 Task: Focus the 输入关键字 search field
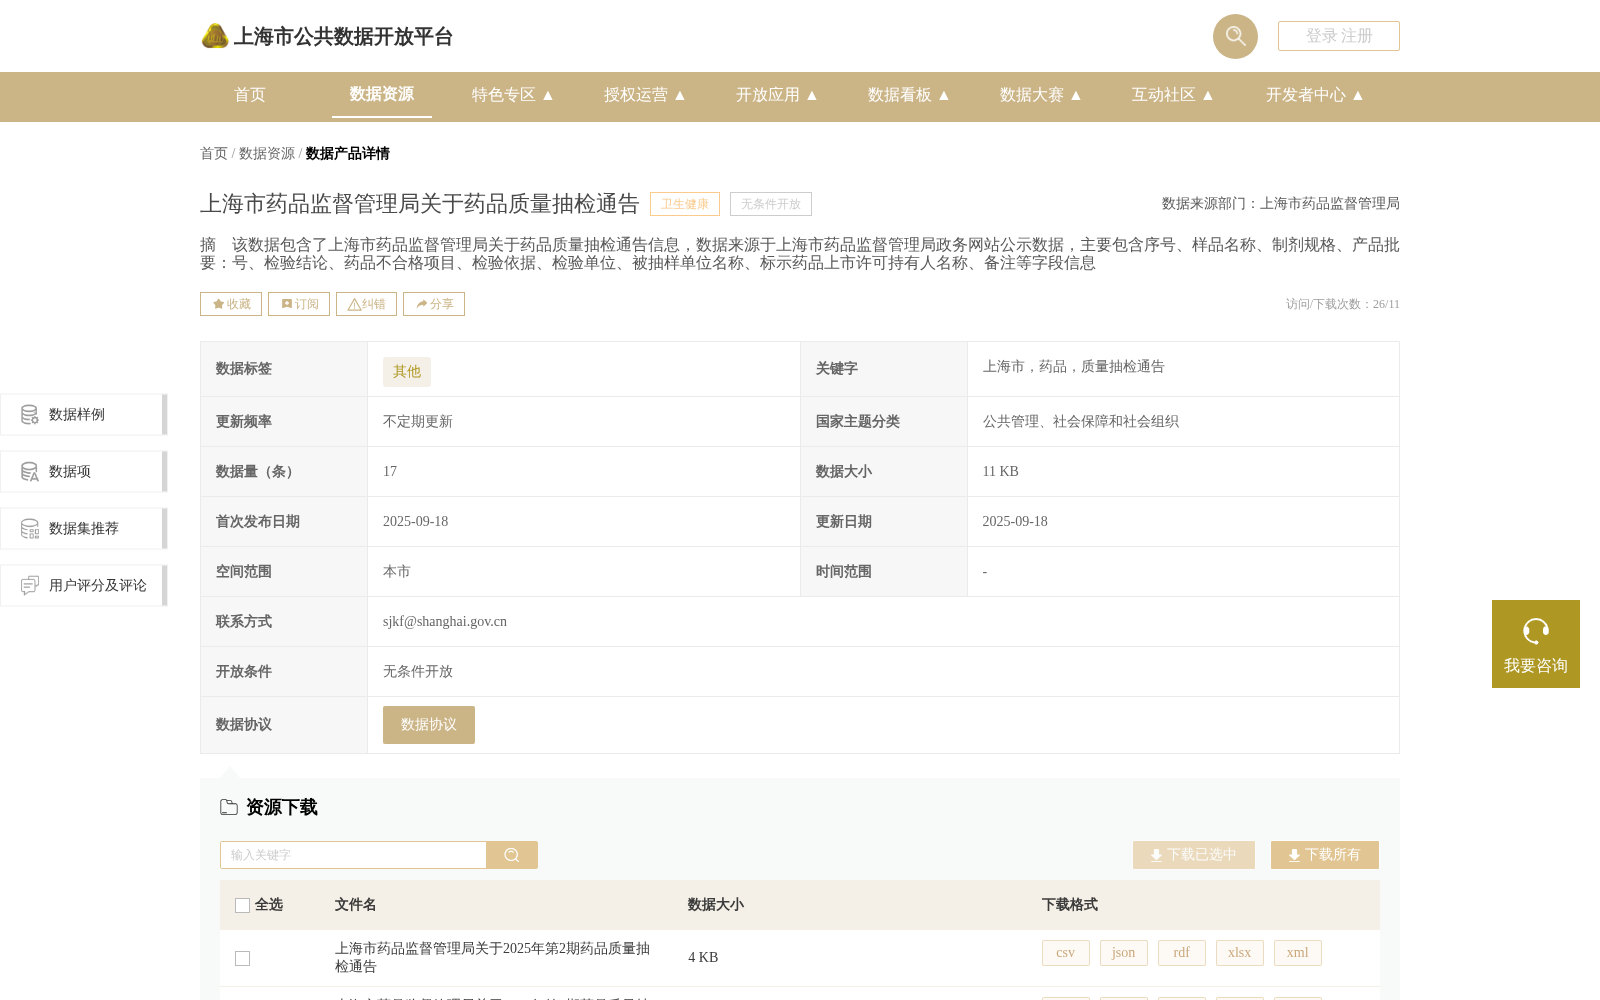click(x=353, y=855)
